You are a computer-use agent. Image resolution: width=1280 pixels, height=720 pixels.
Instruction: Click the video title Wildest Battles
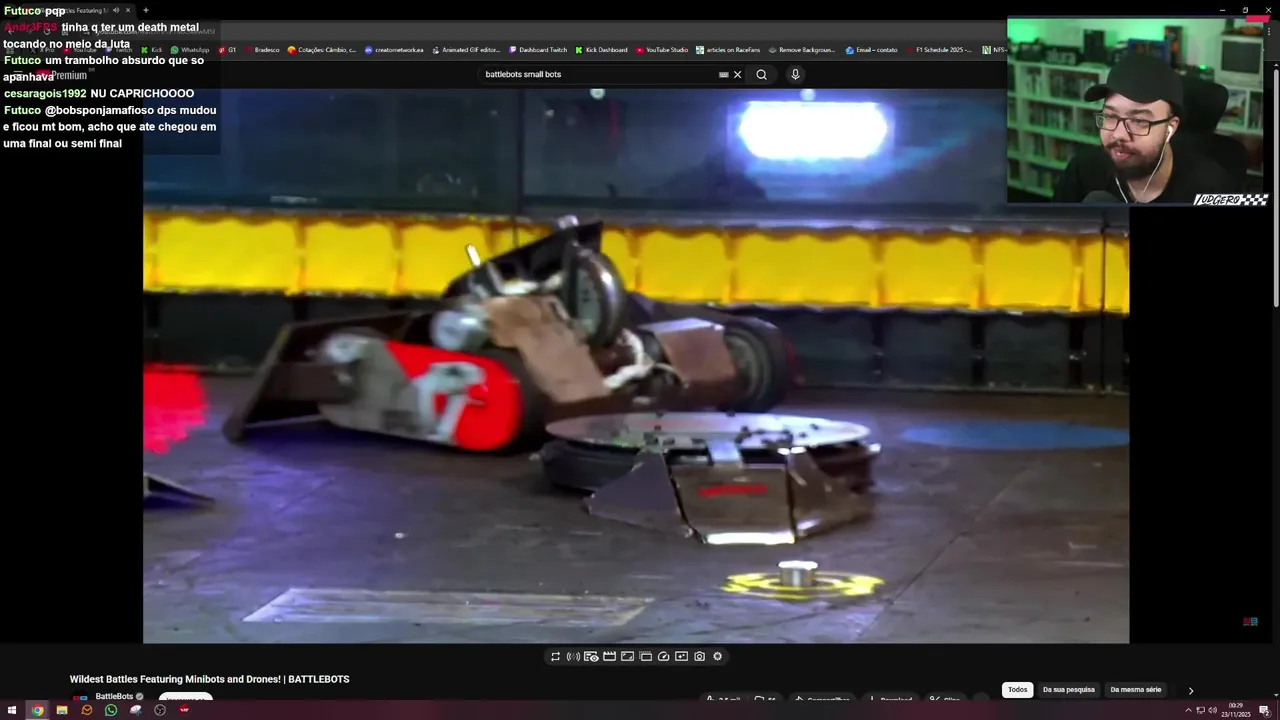(209, 679)
